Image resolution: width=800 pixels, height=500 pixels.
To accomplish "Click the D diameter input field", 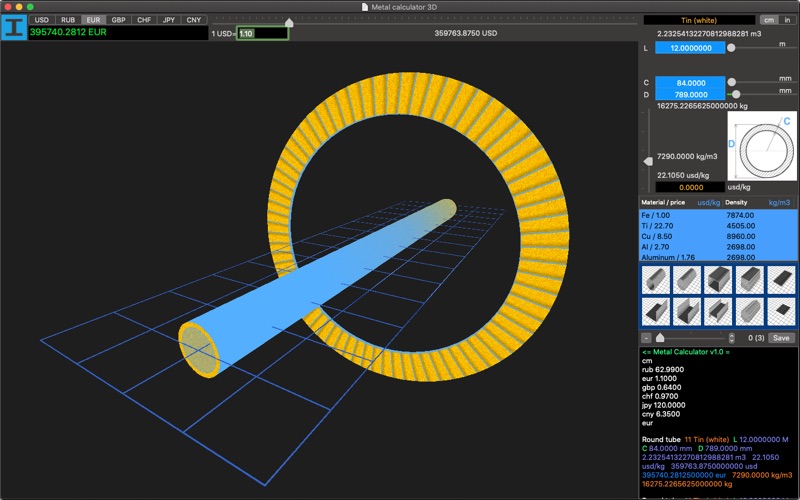I will pos(690,94).
